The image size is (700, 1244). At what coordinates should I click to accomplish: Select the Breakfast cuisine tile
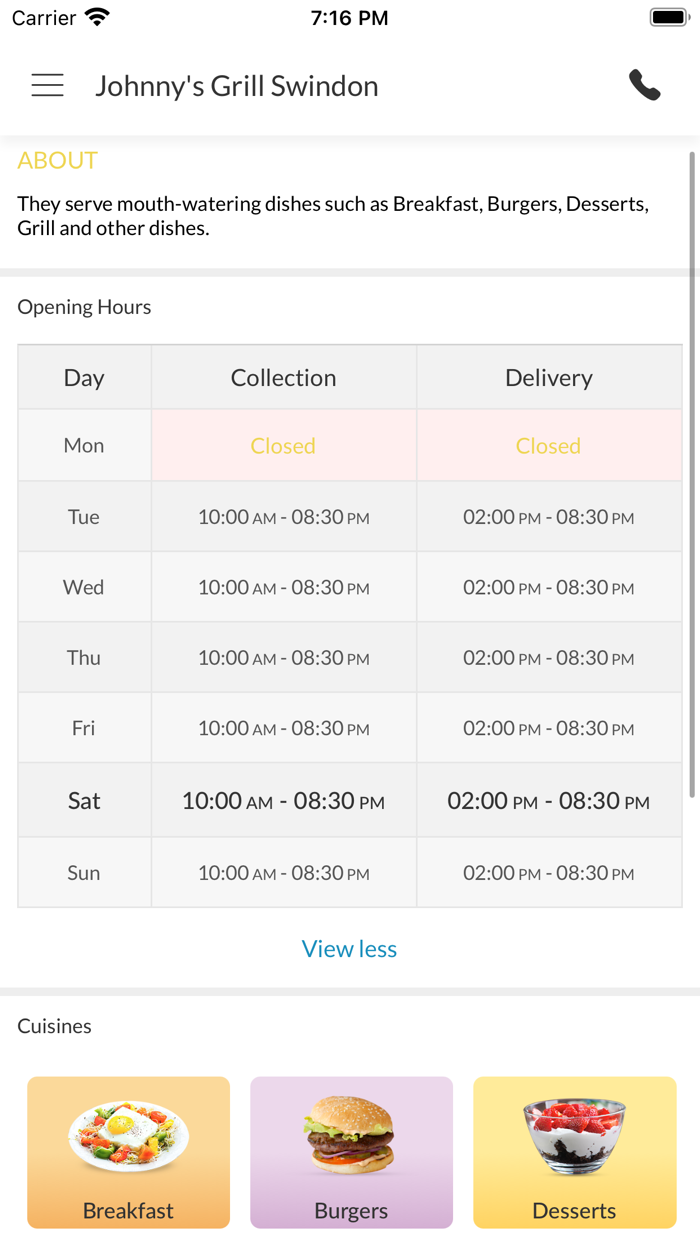point(128,1152)
